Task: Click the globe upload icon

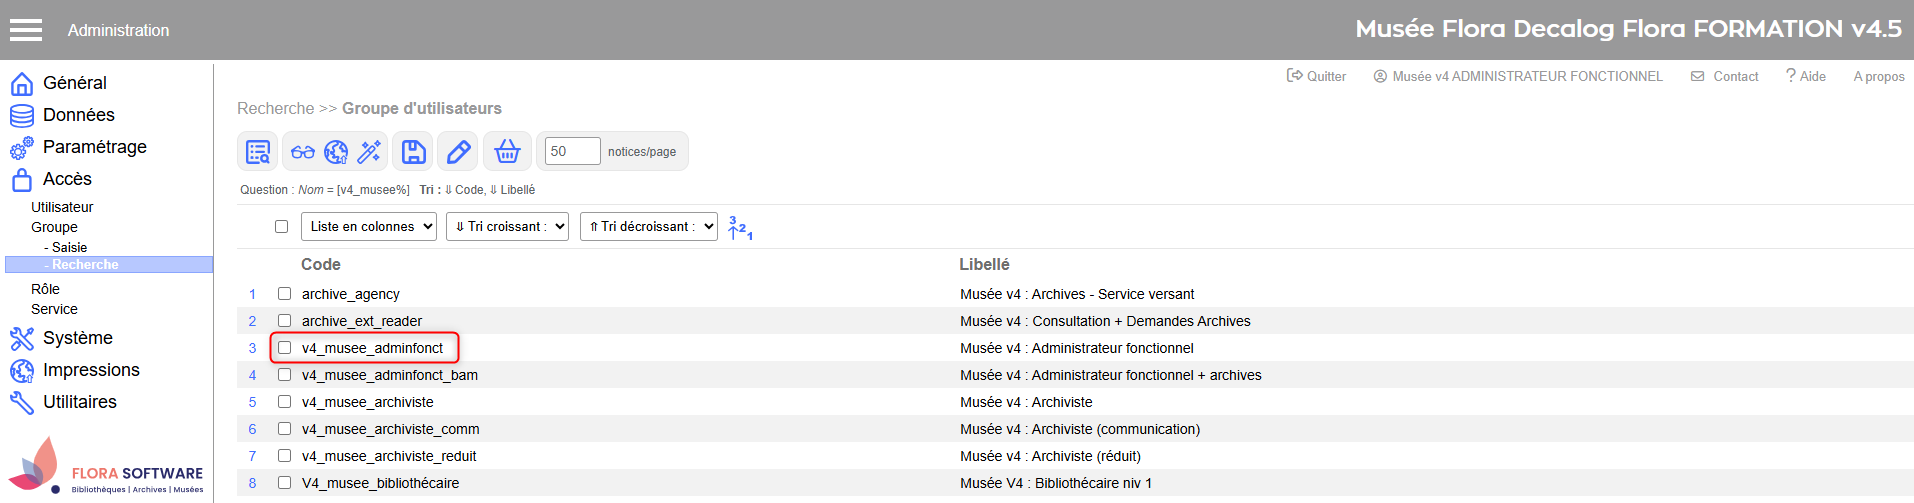Action: [x=336, y=152]
